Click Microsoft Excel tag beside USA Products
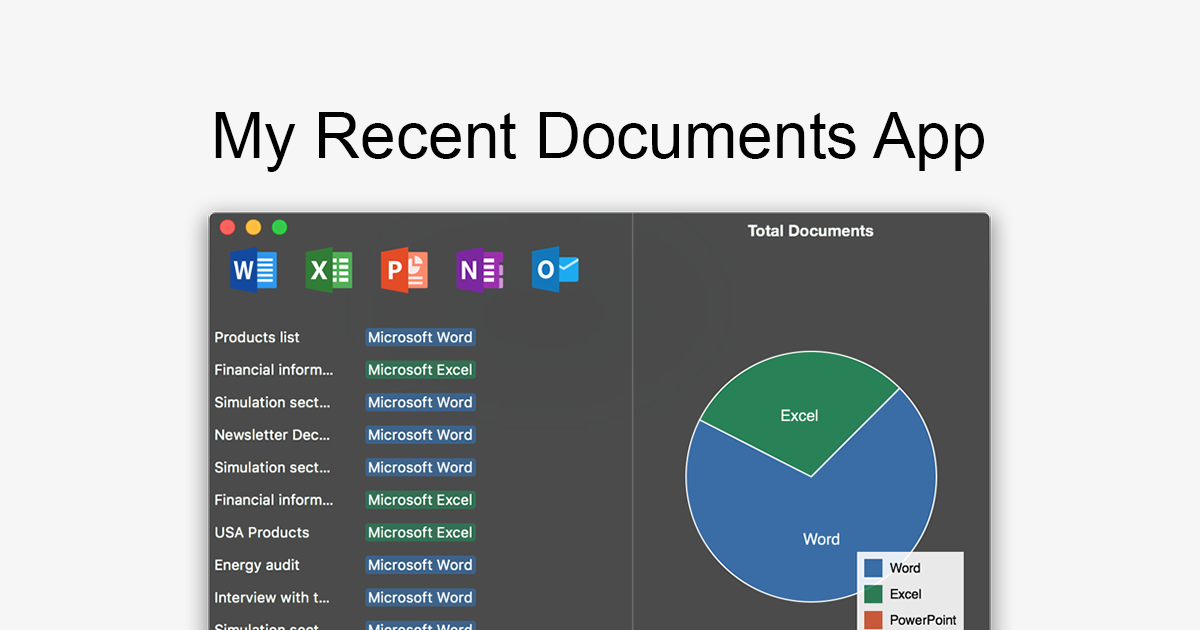This screenshot has width=1200, height=630. (x=420, y=533)
